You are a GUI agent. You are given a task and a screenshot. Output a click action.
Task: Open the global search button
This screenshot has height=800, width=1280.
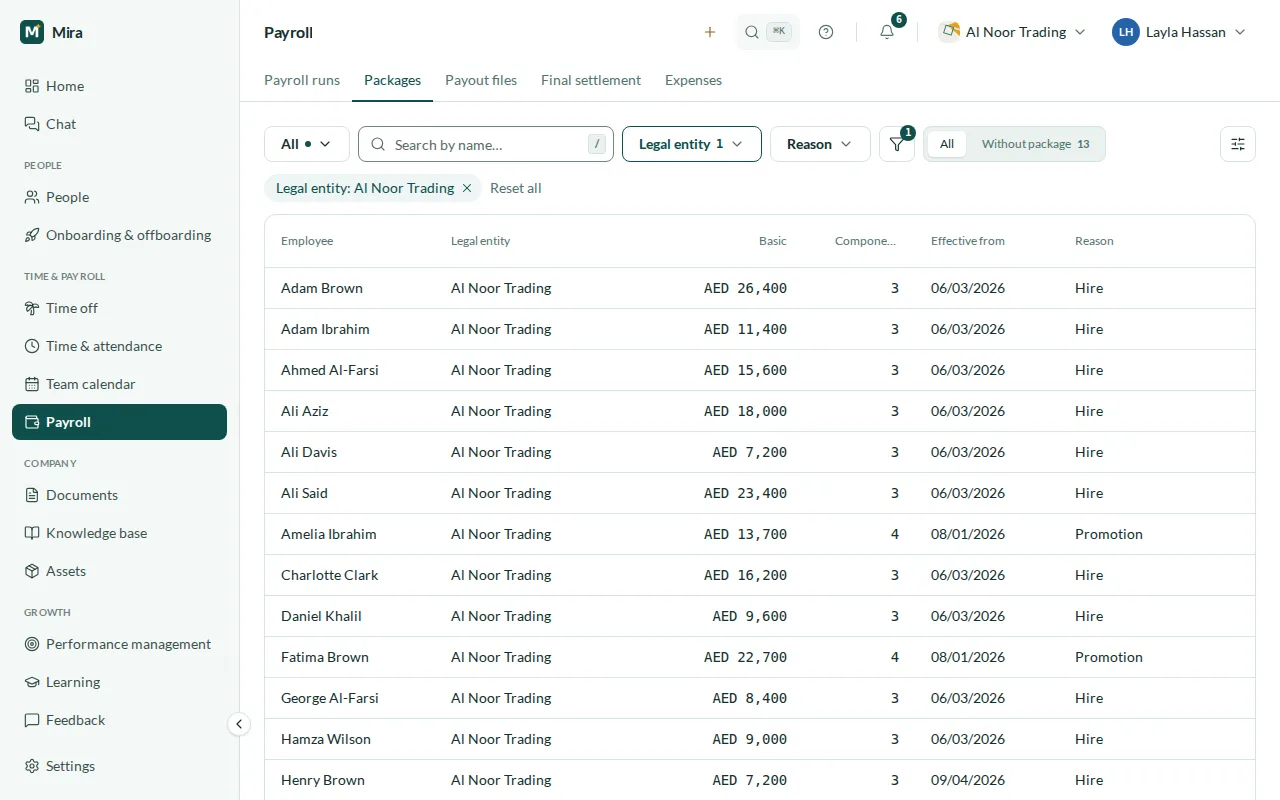768,32
